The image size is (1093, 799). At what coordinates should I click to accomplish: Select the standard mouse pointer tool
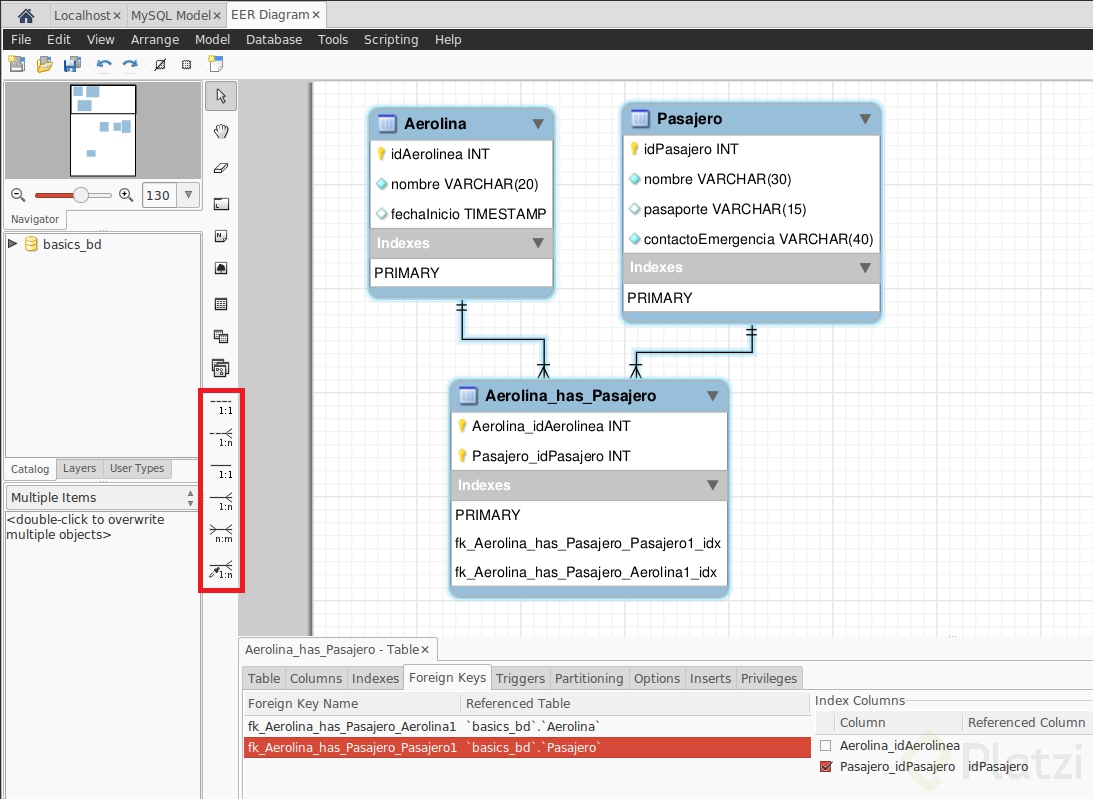[220, 96]
